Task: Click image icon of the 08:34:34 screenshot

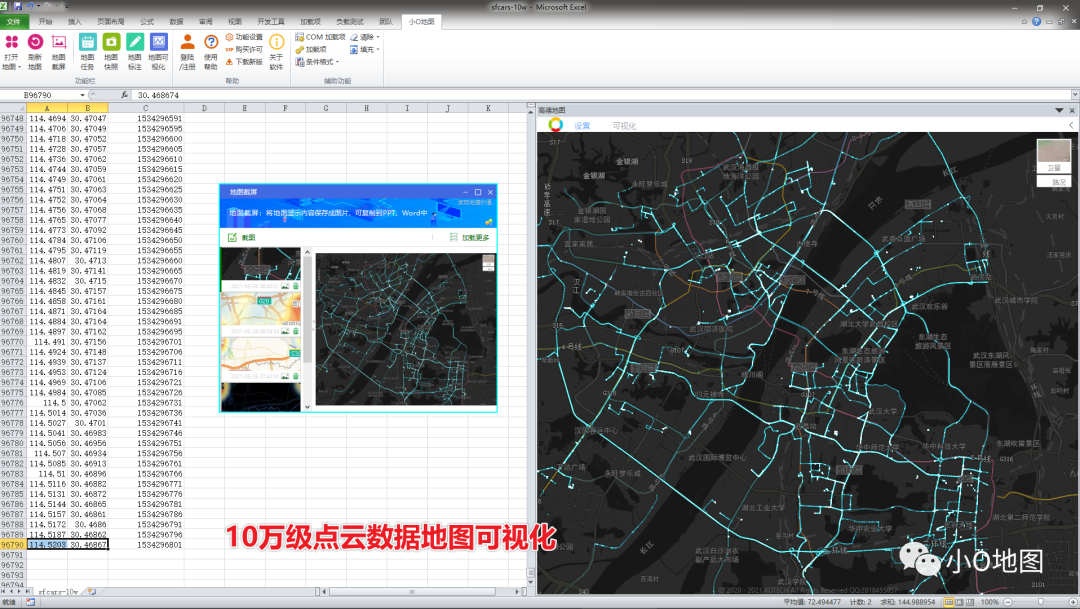Action: click(285, 331)
